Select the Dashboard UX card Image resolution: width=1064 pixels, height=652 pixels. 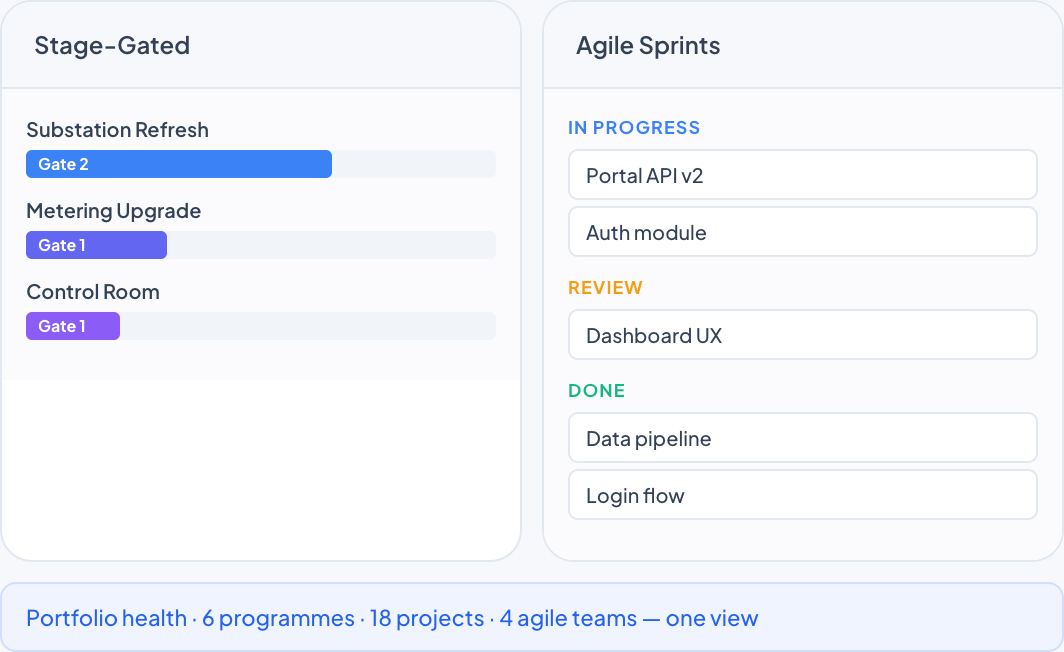(x=803, y=335)
